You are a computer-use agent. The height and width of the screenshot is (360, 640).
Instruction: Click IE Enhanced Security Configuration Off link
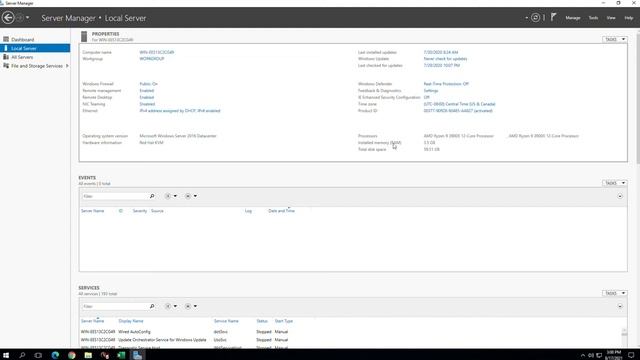426,97
